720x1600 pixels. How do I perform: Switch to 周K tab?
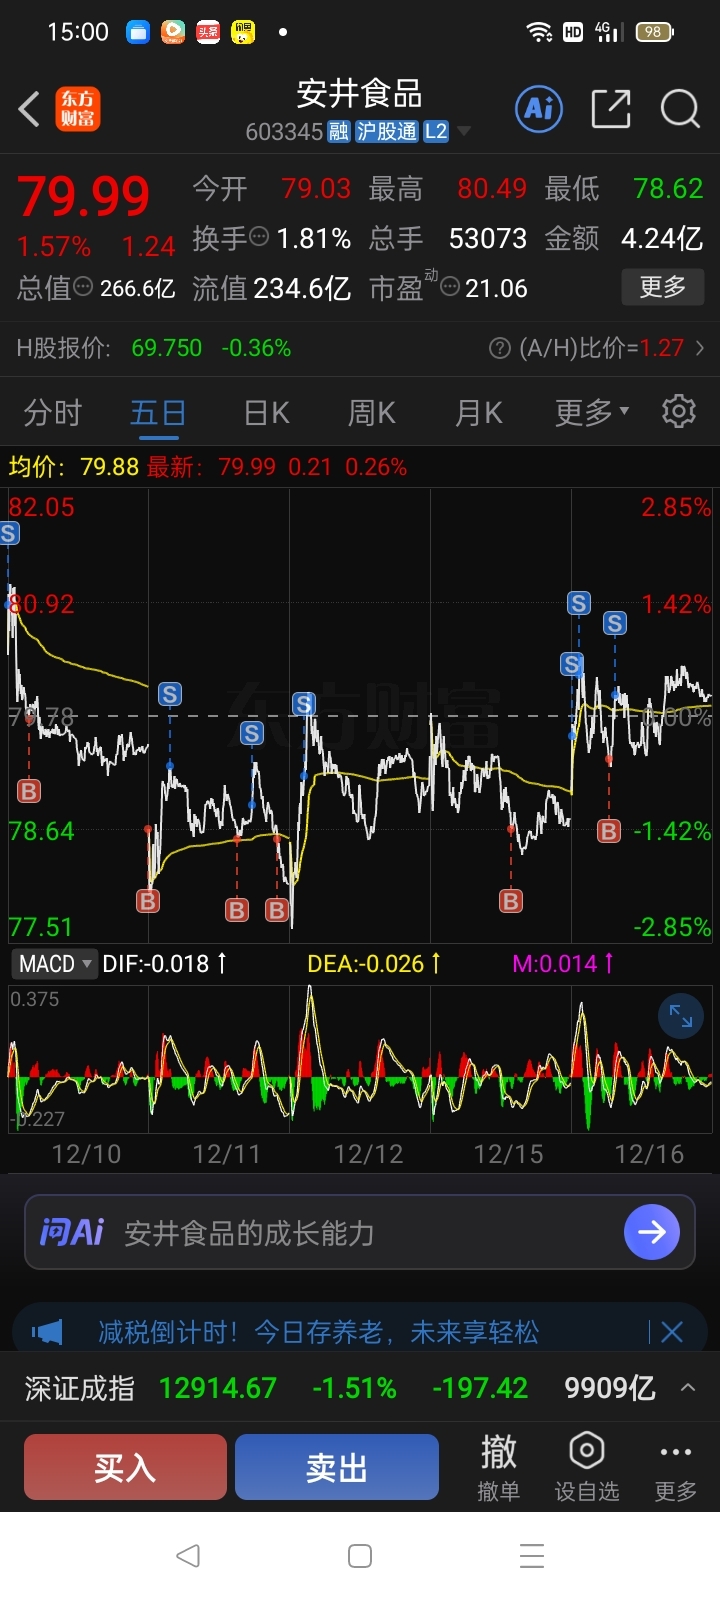(372, 412)
